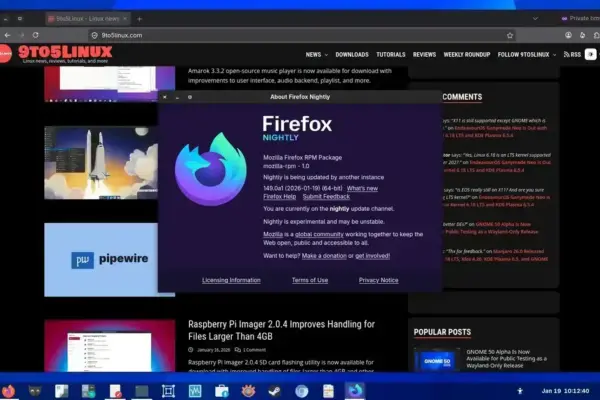Open the DOWNLOADS menu item
Viewport: 600px width, 400px height.
click(x=352, y=55)
